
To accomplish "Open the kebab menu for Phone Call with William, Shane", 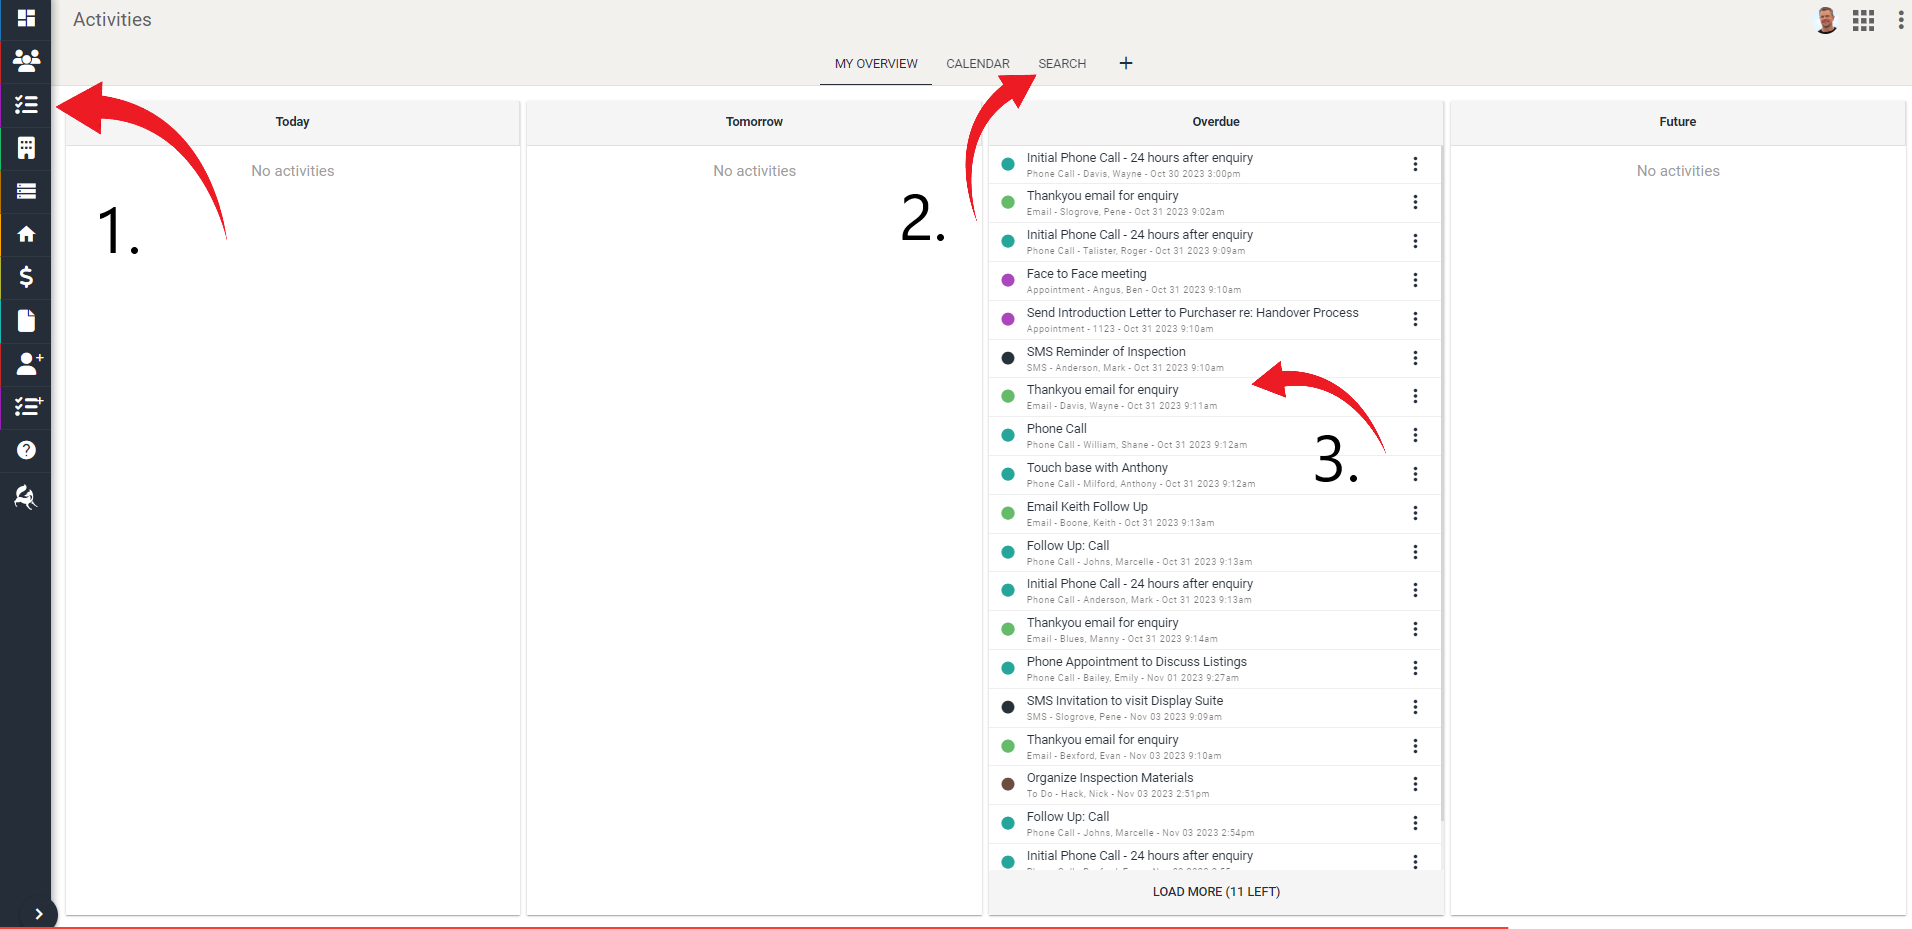I will click(x=1416, y=435).
